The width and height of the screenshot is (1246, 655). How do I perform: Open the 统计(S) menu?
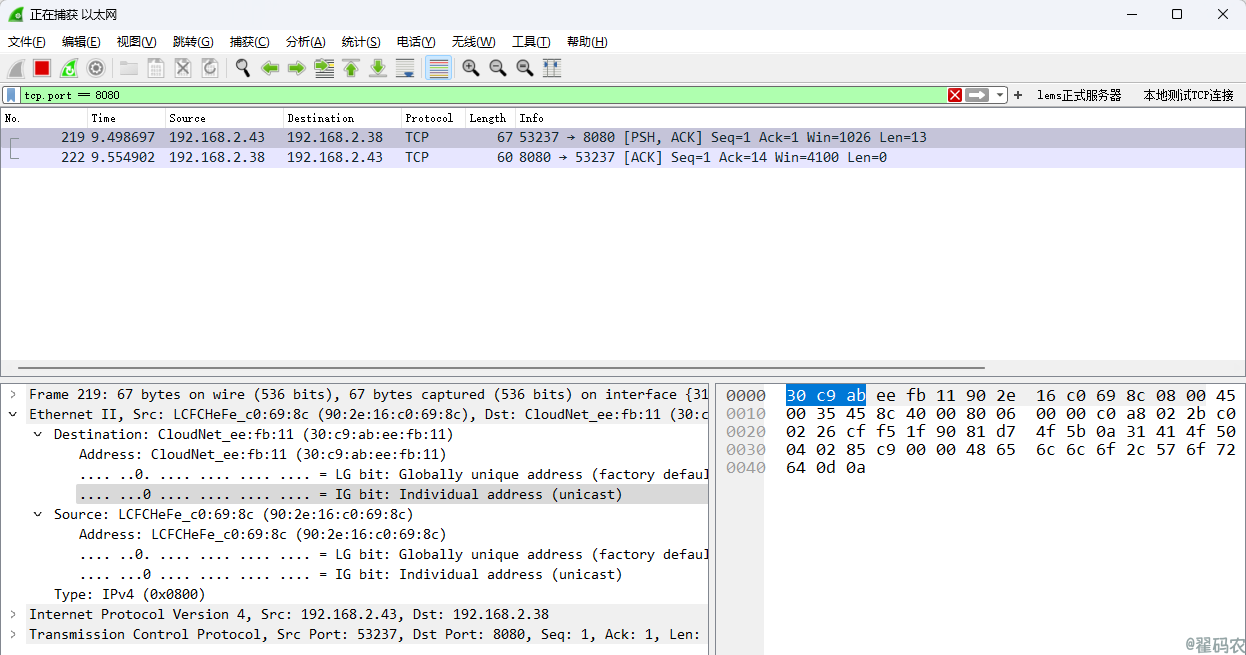point(361,42)
